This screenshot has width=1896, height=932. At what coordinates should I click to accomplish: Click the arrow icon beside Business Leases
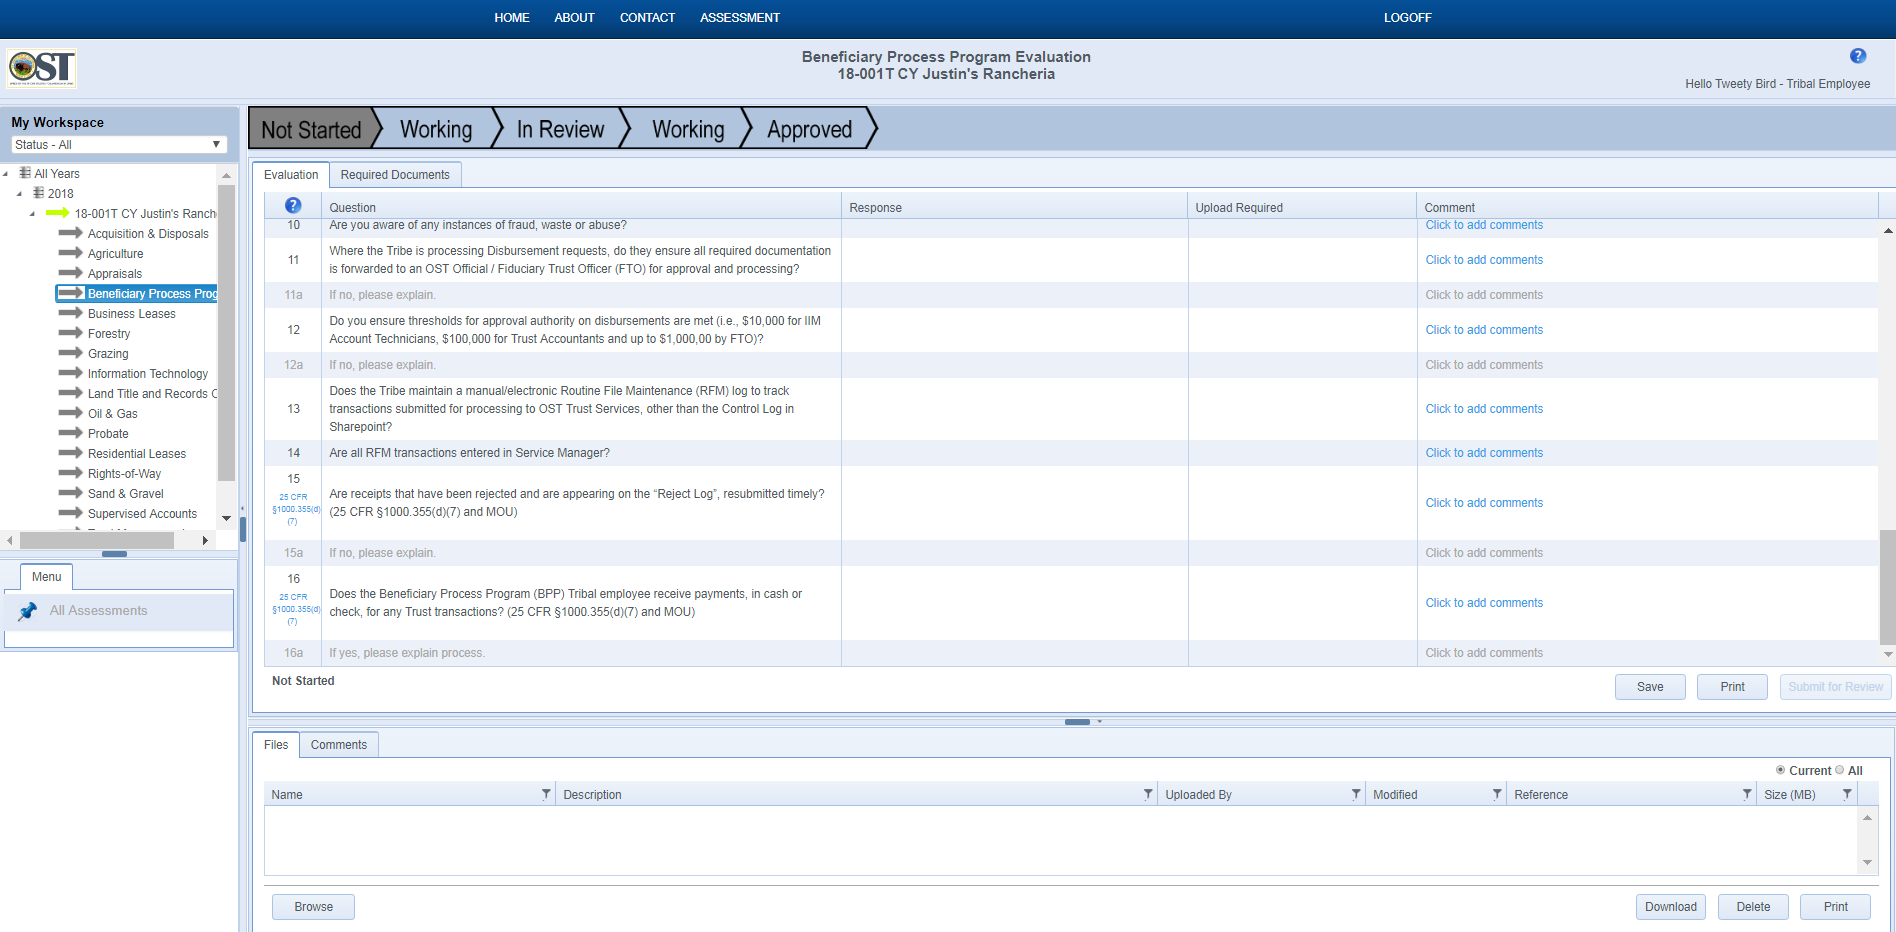coord(71,313)
